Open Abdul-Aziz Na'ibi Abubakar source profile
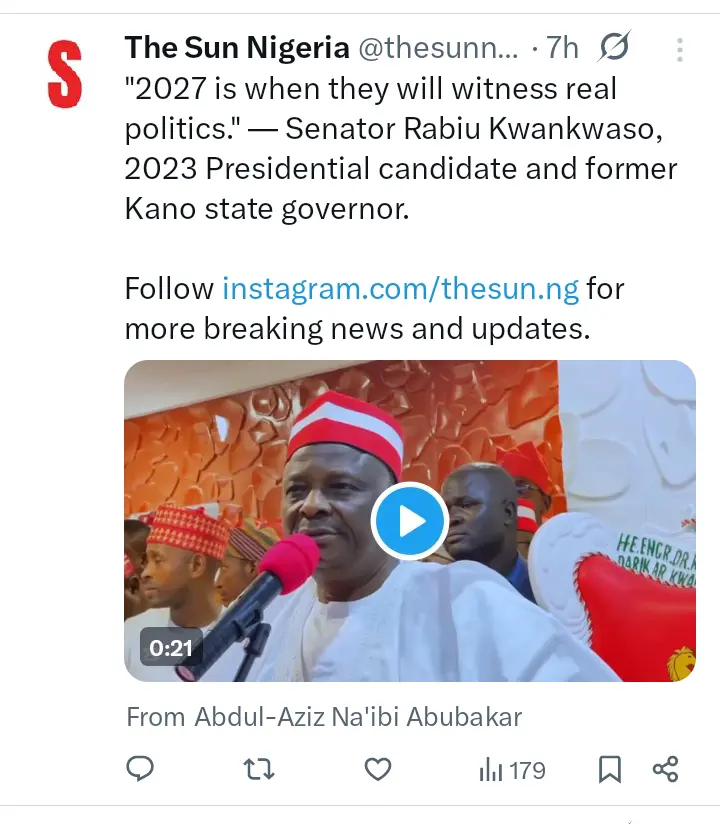 point(357,716)
